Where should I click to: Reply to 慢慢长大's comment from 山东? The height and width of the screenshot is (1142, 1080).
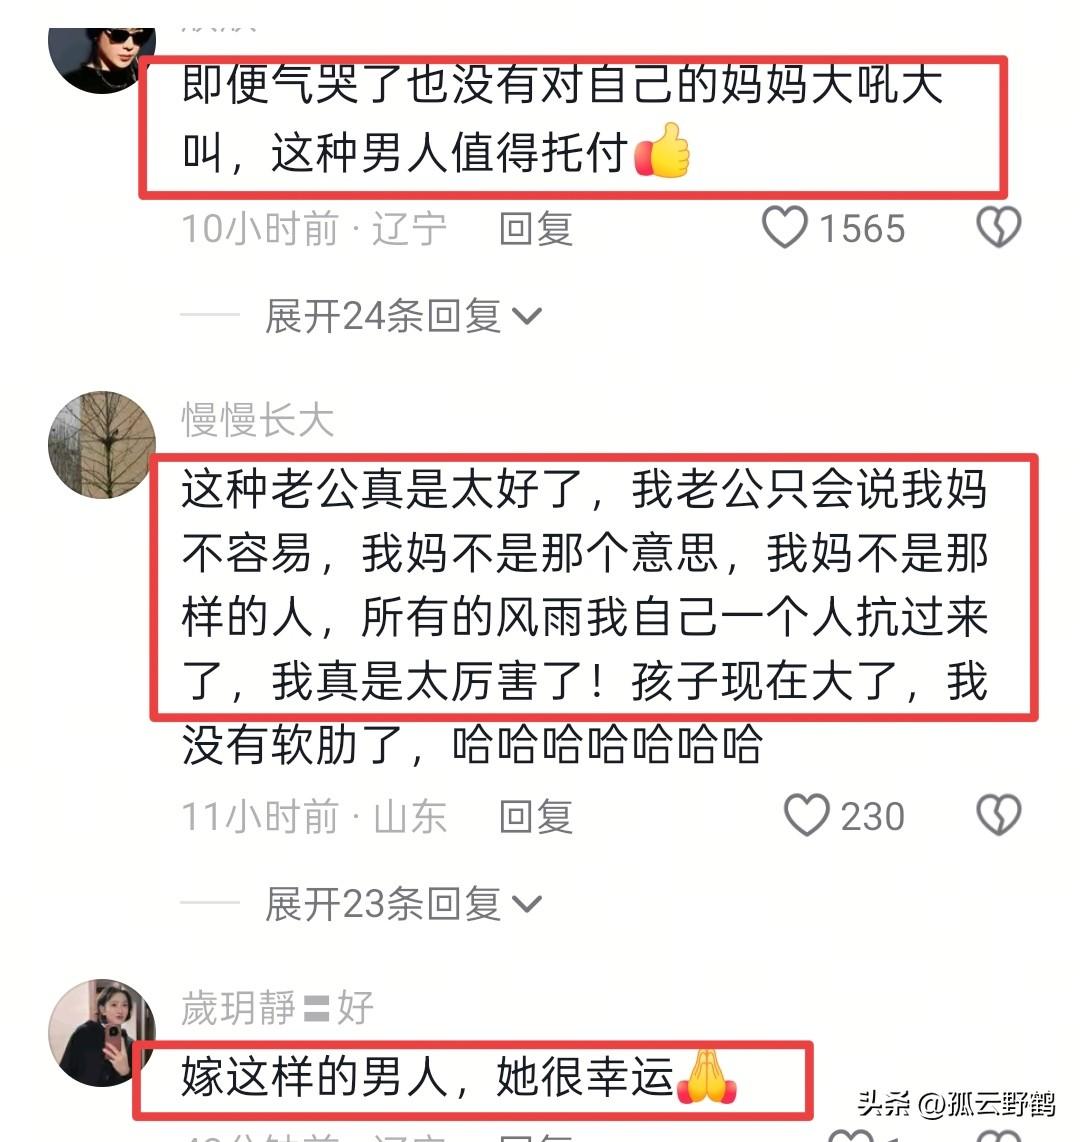click(x=536, y=816)
